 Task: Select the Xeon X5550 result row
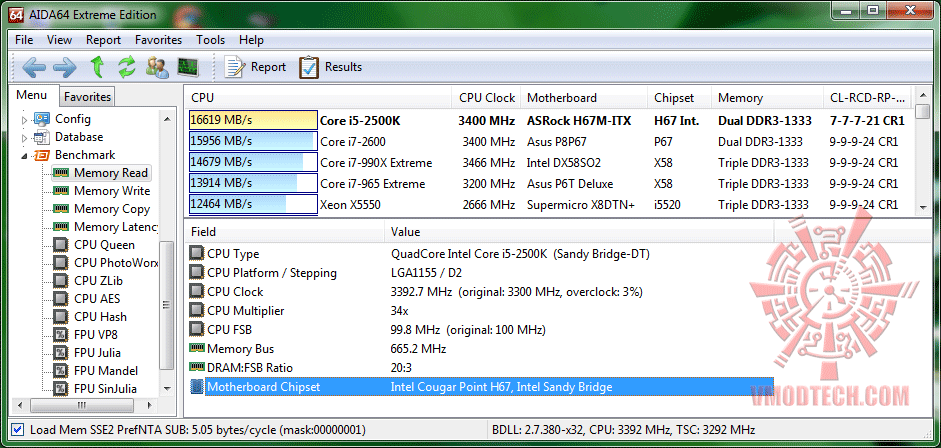pyautogui.click(x=550, y=205)
